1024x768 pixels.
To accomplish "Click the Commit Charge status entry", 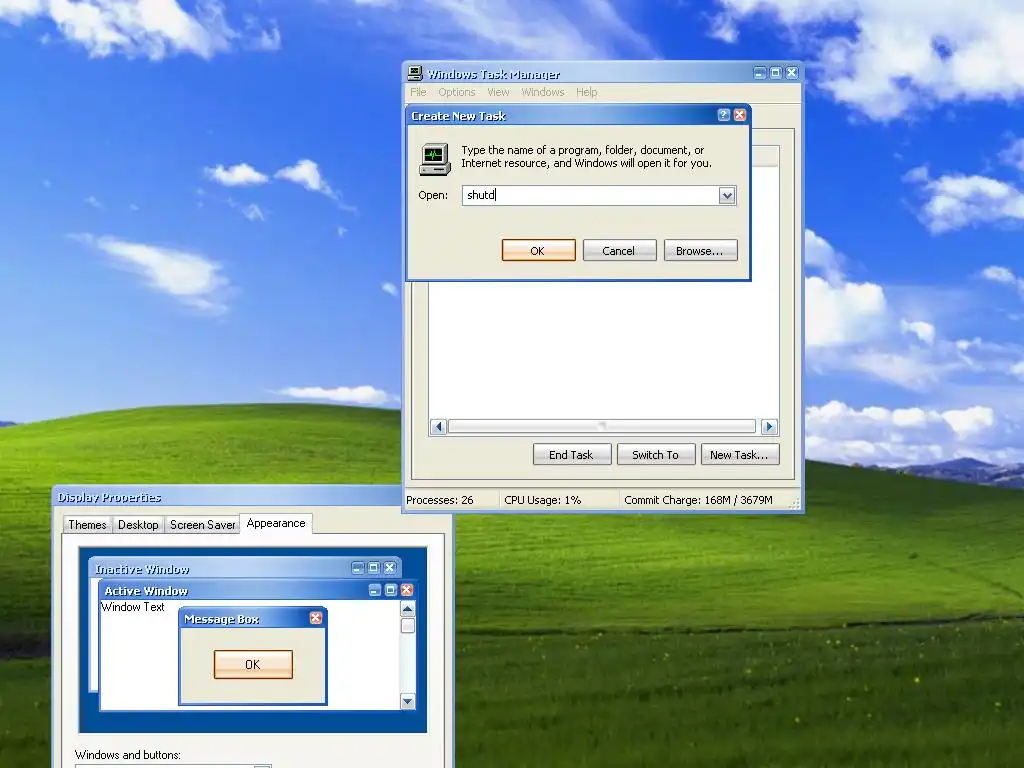I will point(698,500).
